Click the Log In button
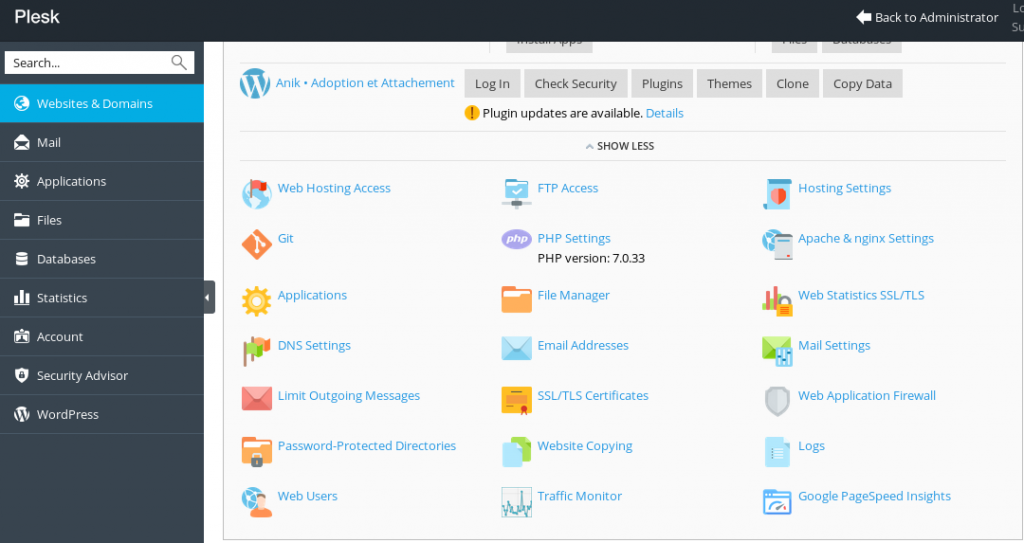 (x=492, y=84)
